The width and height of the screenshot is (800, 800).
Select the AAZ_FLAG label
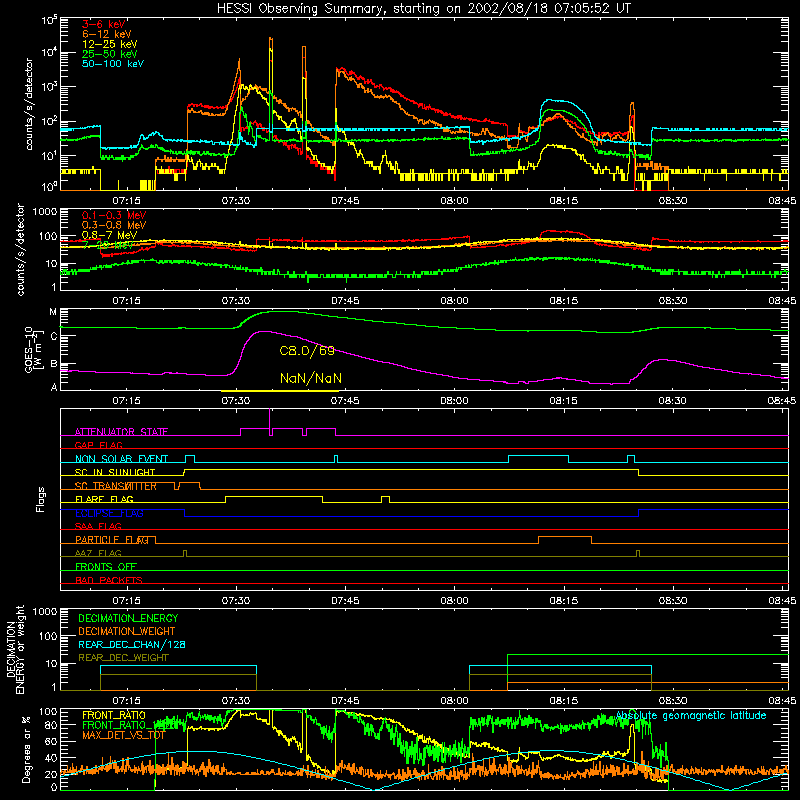point(98,554)
